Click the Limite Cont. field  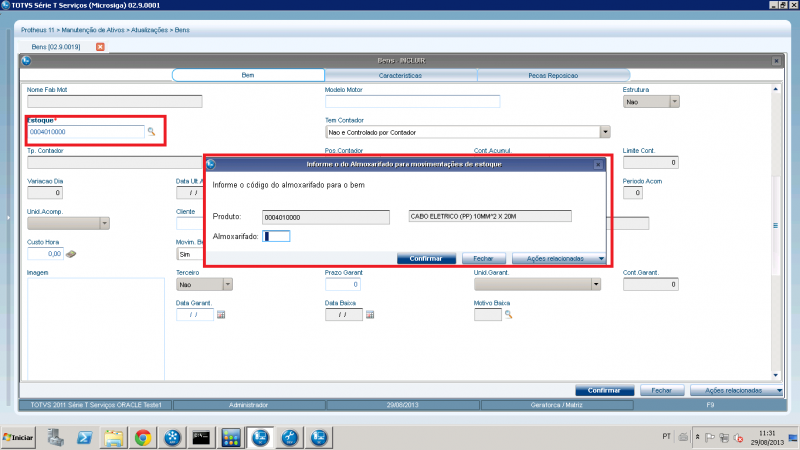(651, 163)
